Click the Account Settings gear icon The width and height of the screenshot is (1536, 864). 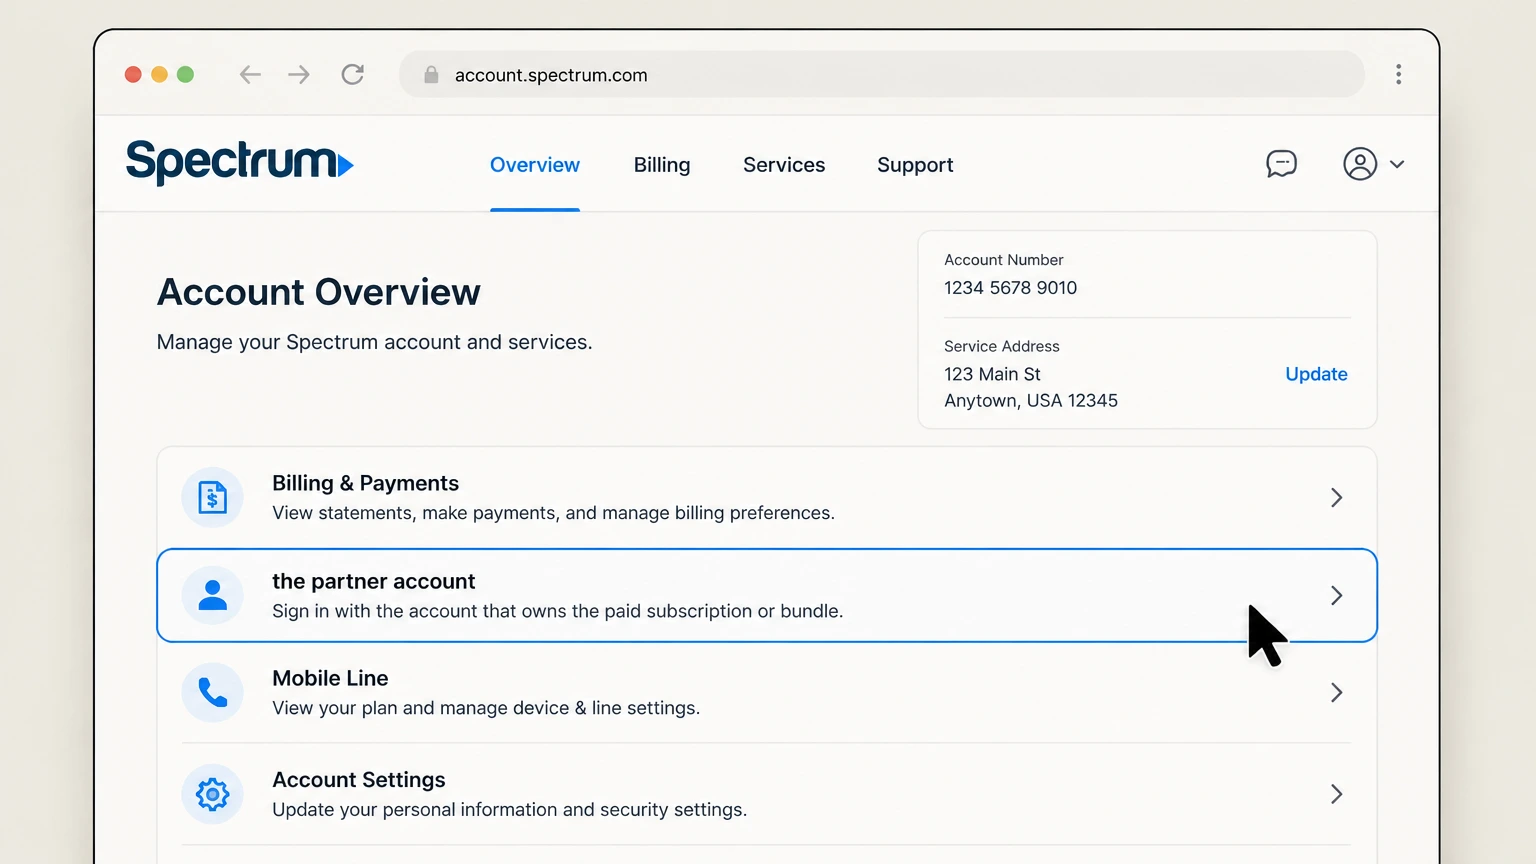212,794
